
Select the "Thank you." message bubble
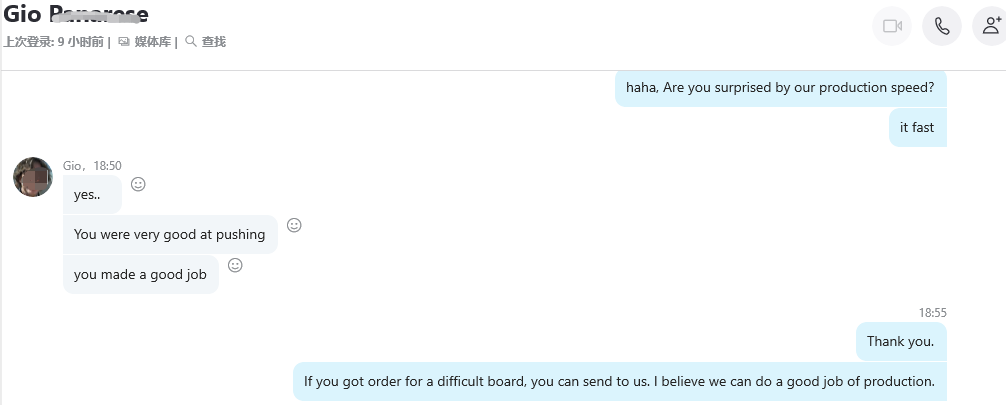900,341
